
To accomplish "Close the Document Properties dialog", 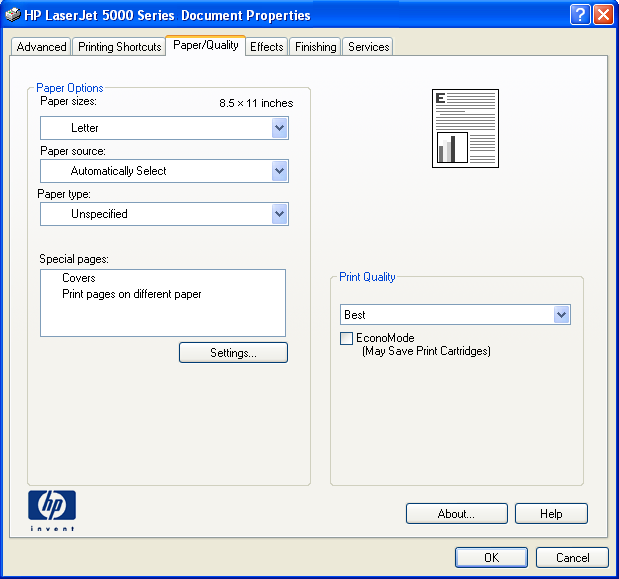I will 603,15.
